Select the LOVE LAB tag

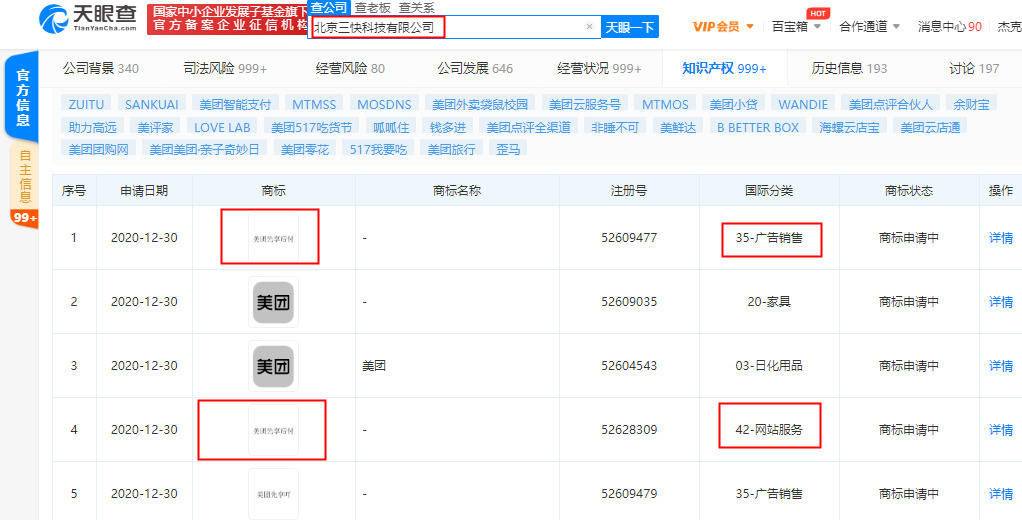coord(221,127)
